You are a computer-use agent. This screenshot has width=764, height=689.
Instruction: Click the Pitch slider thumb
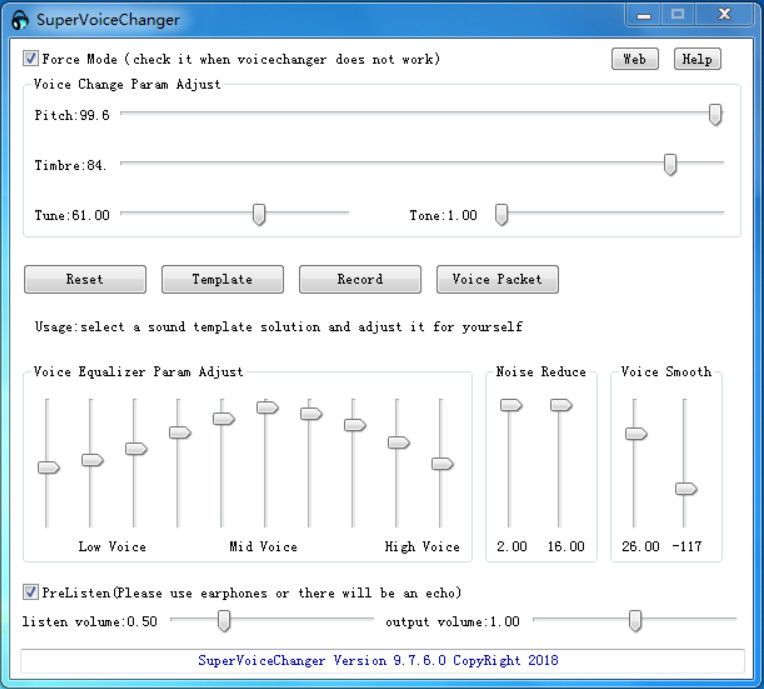tap(715, 115)
